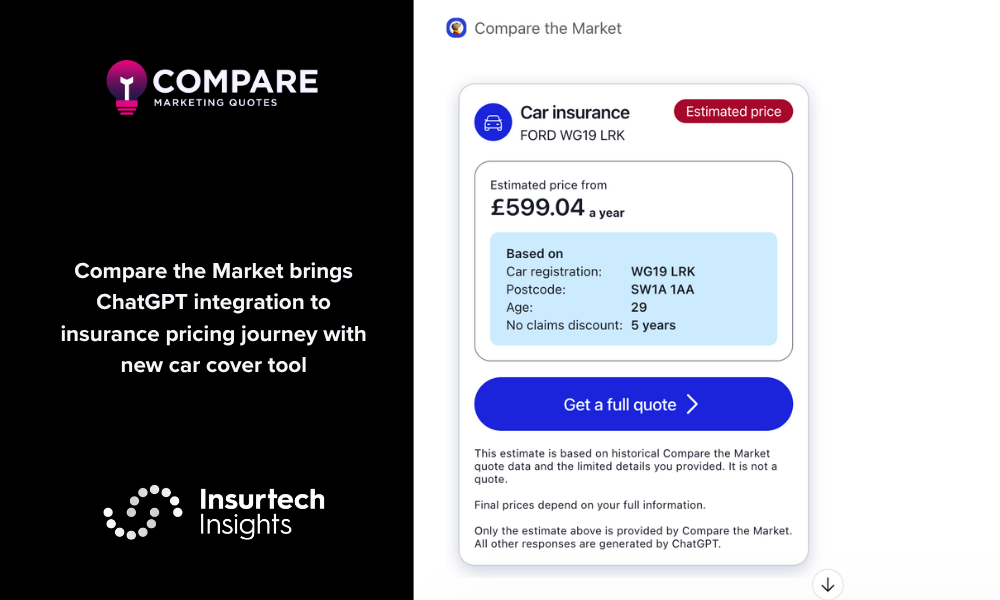Click the Based on details blue panel heading
1000x600 pixels.
[534, 254]
